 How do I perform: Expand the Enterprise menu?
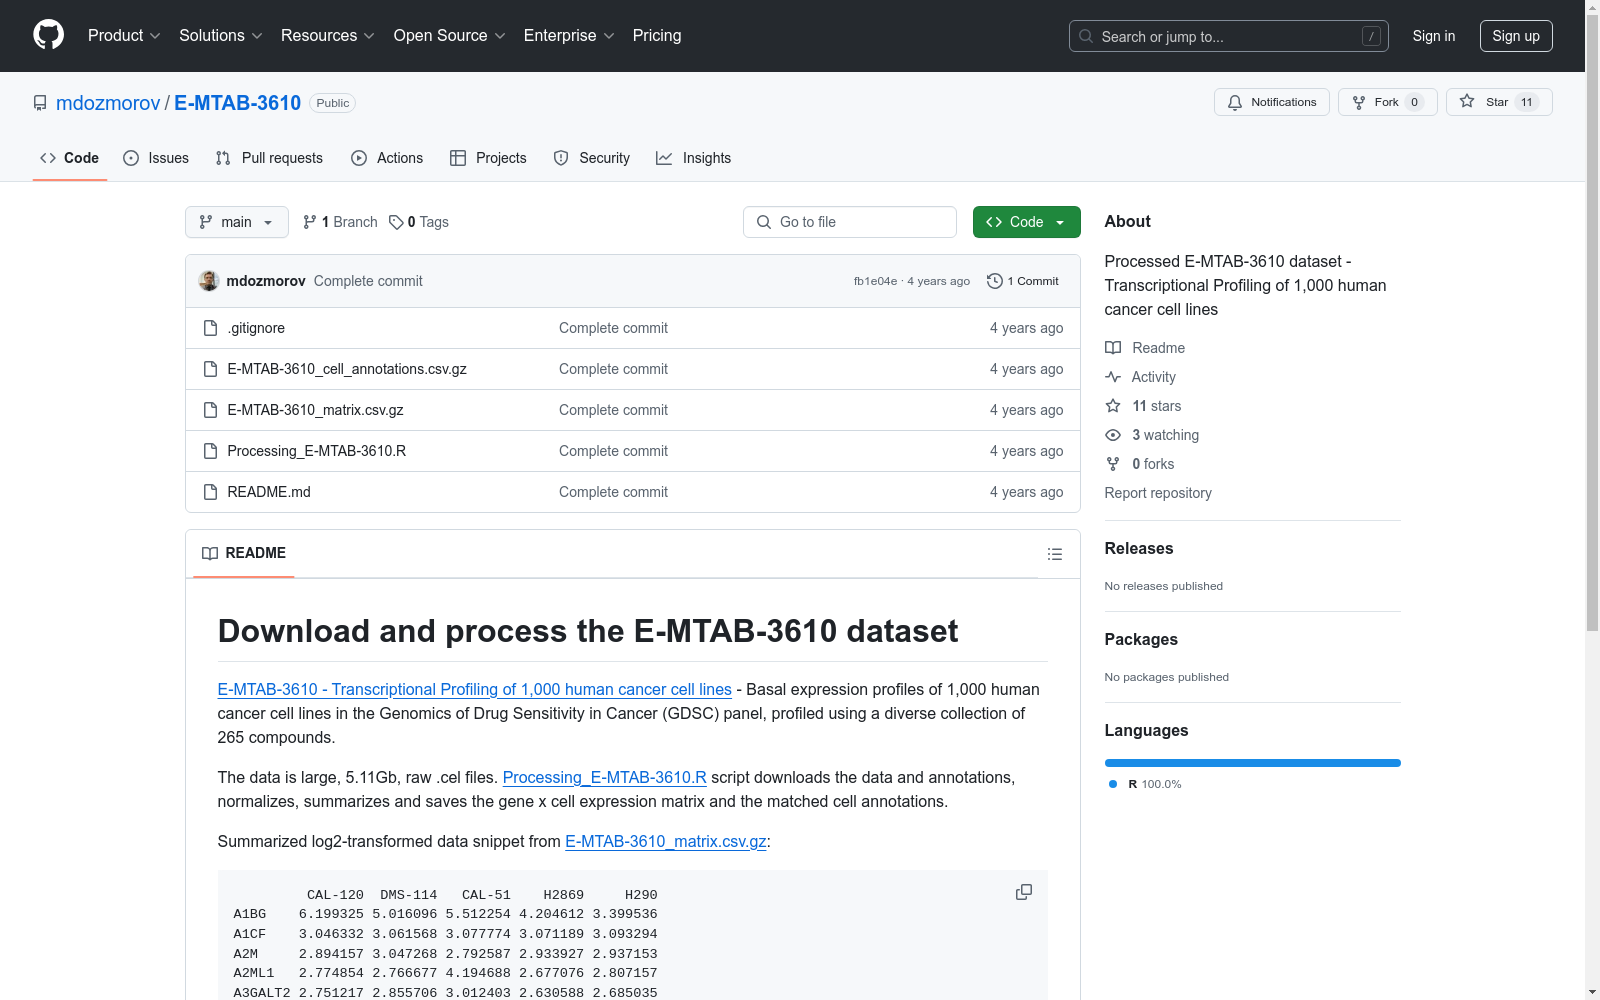coord(569,36)
